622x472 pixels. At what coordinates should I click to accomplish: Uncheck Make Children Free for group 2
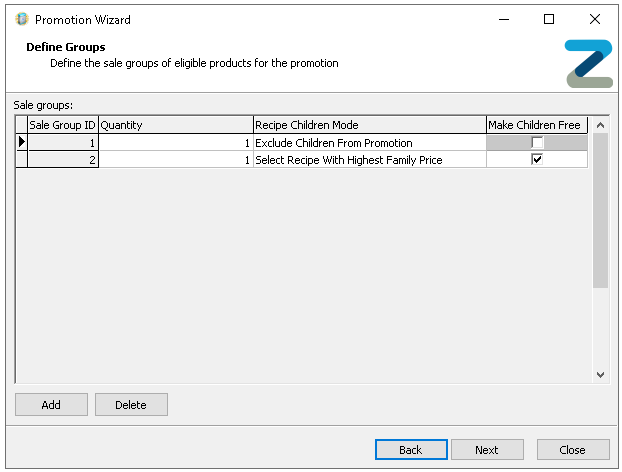coord(537,160)
